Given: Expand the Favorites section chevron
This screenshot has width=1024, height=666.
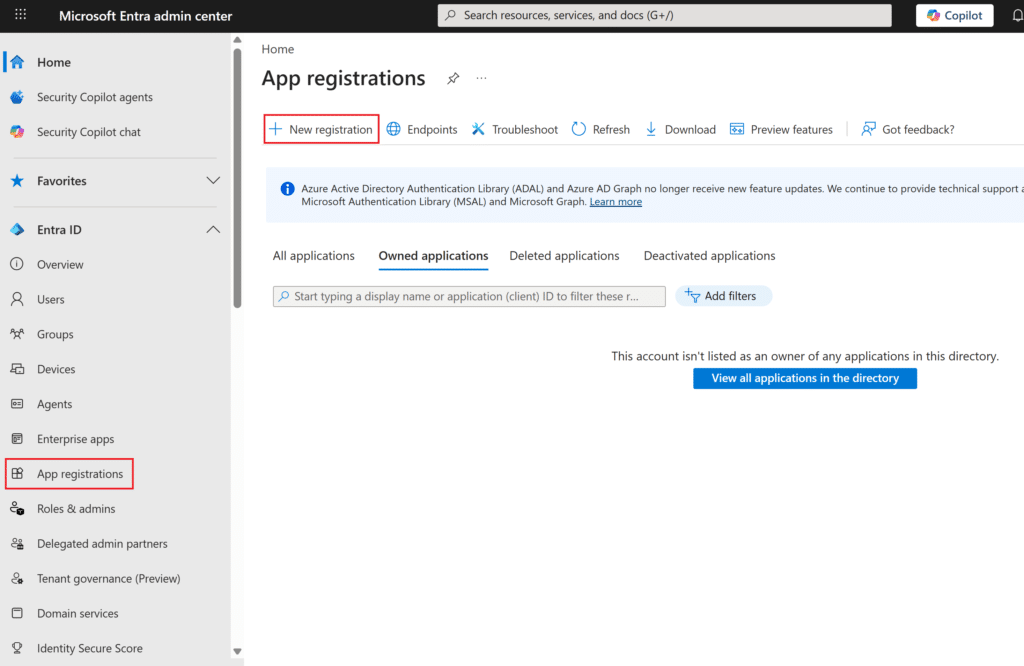Looking at the screenshot, I should (213, 180).
